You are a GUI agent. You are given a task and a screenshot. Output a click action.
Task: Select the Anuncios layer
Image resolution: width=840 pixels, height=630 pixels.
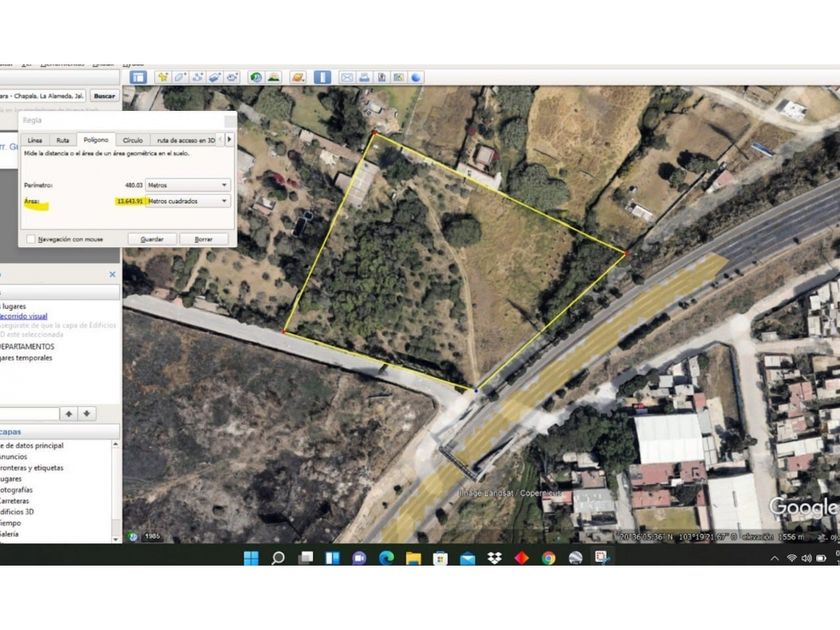[13, 456]
